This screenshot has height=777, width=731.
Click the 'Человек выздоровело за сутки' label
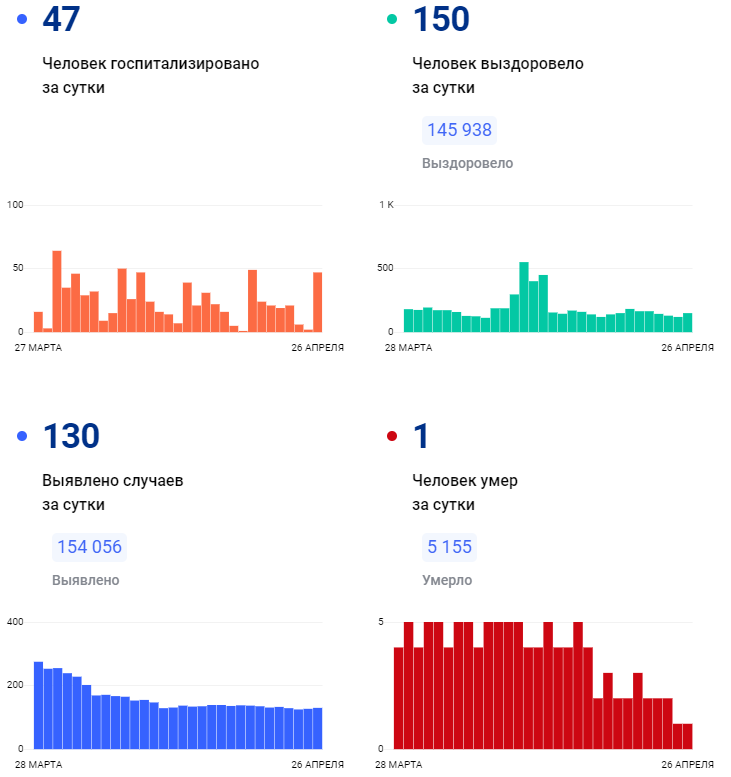click(x=497, y=75)
